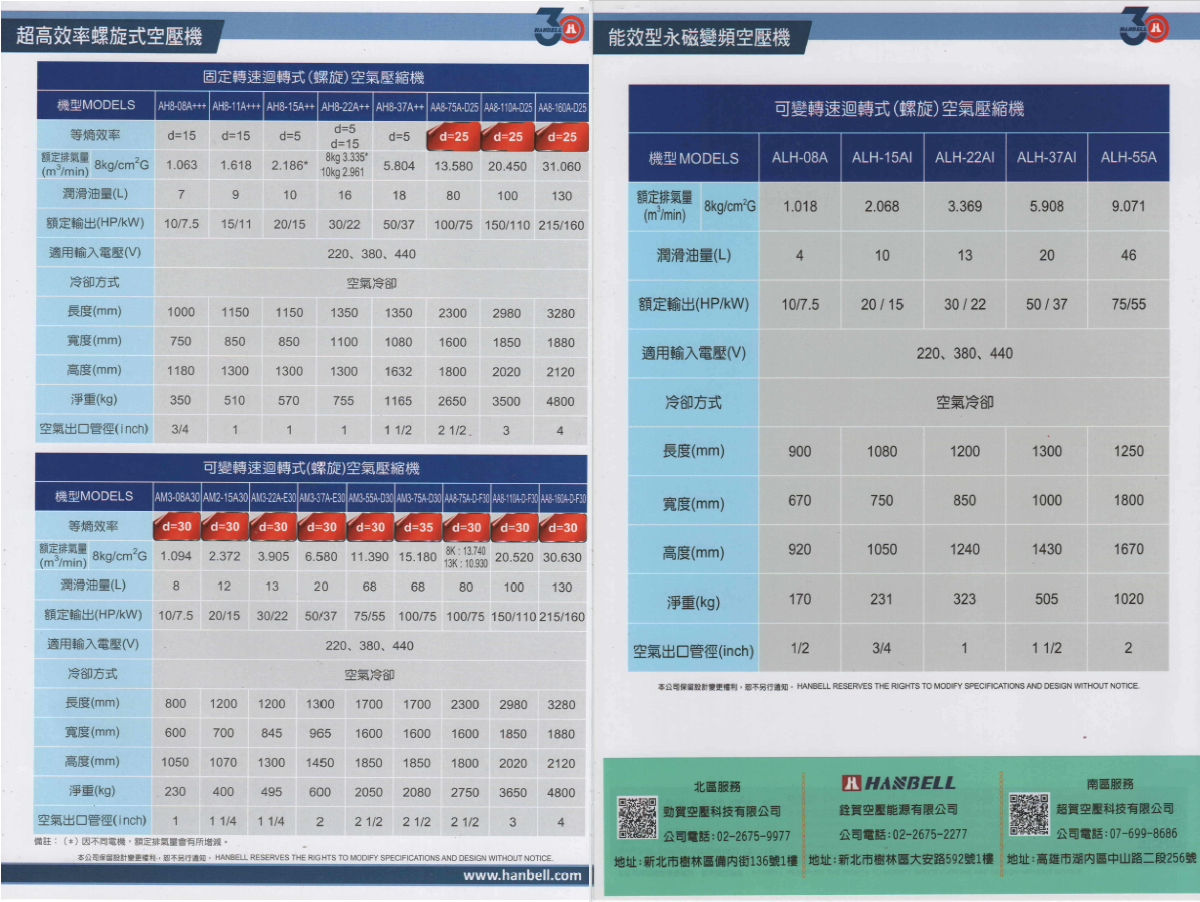The height and width of the screenshot is (902, 1200).
Task: Click the 能效型永磁變頻空壓機 page title
Action: click(x=699, y=38)
